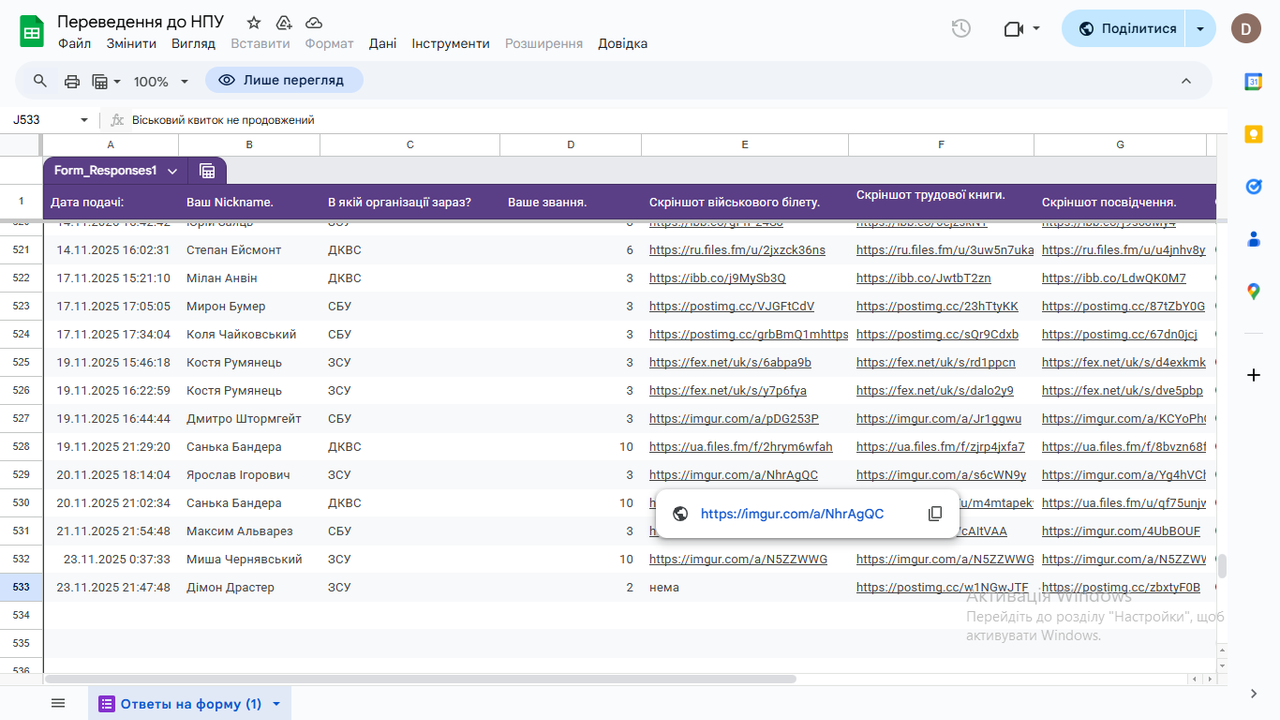Open link ibb.co/j9MySb3Q in row 522
Image resolution: width=1280 pixels, height=720 pixels.
(717, 278)
